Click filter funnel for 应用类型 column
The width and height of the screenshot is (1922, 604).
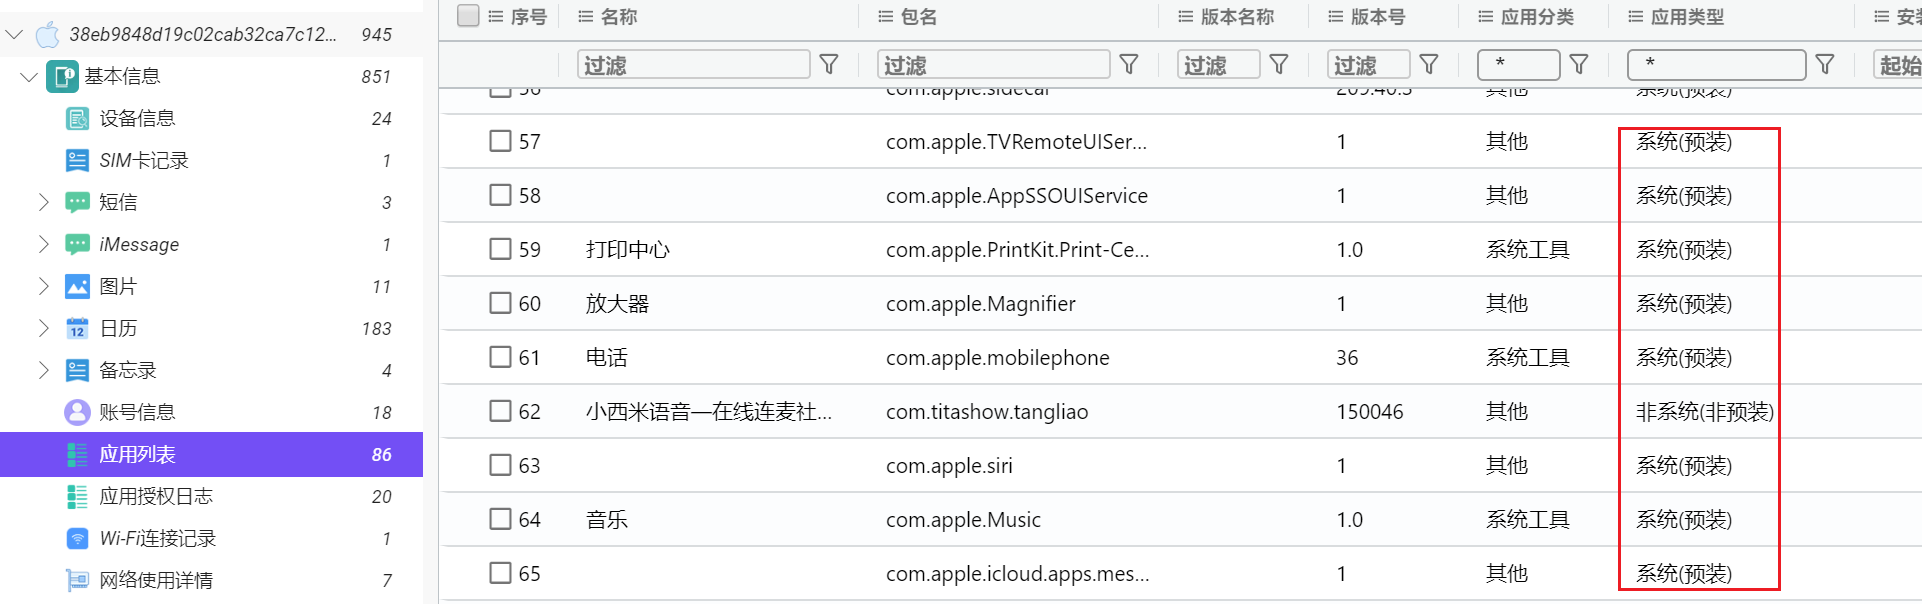(1825, 65)
